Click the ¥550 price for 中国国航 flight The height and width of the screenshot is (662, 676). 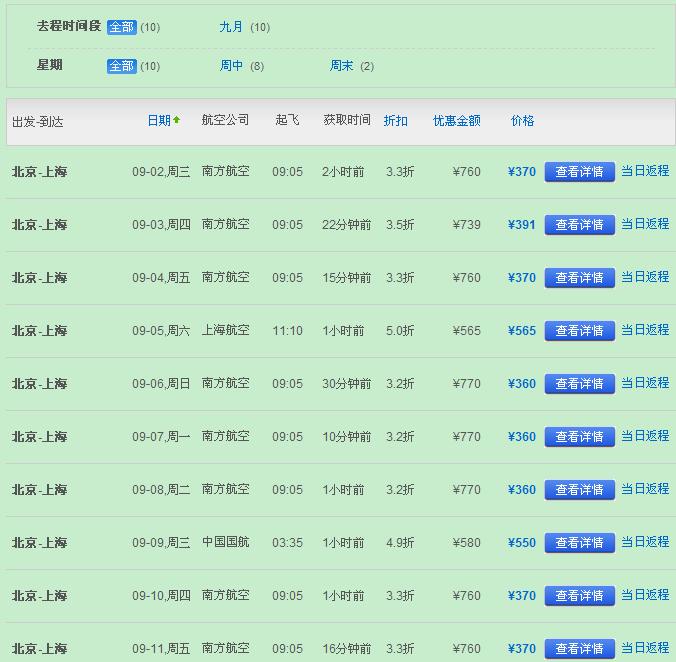click(522, 543)
